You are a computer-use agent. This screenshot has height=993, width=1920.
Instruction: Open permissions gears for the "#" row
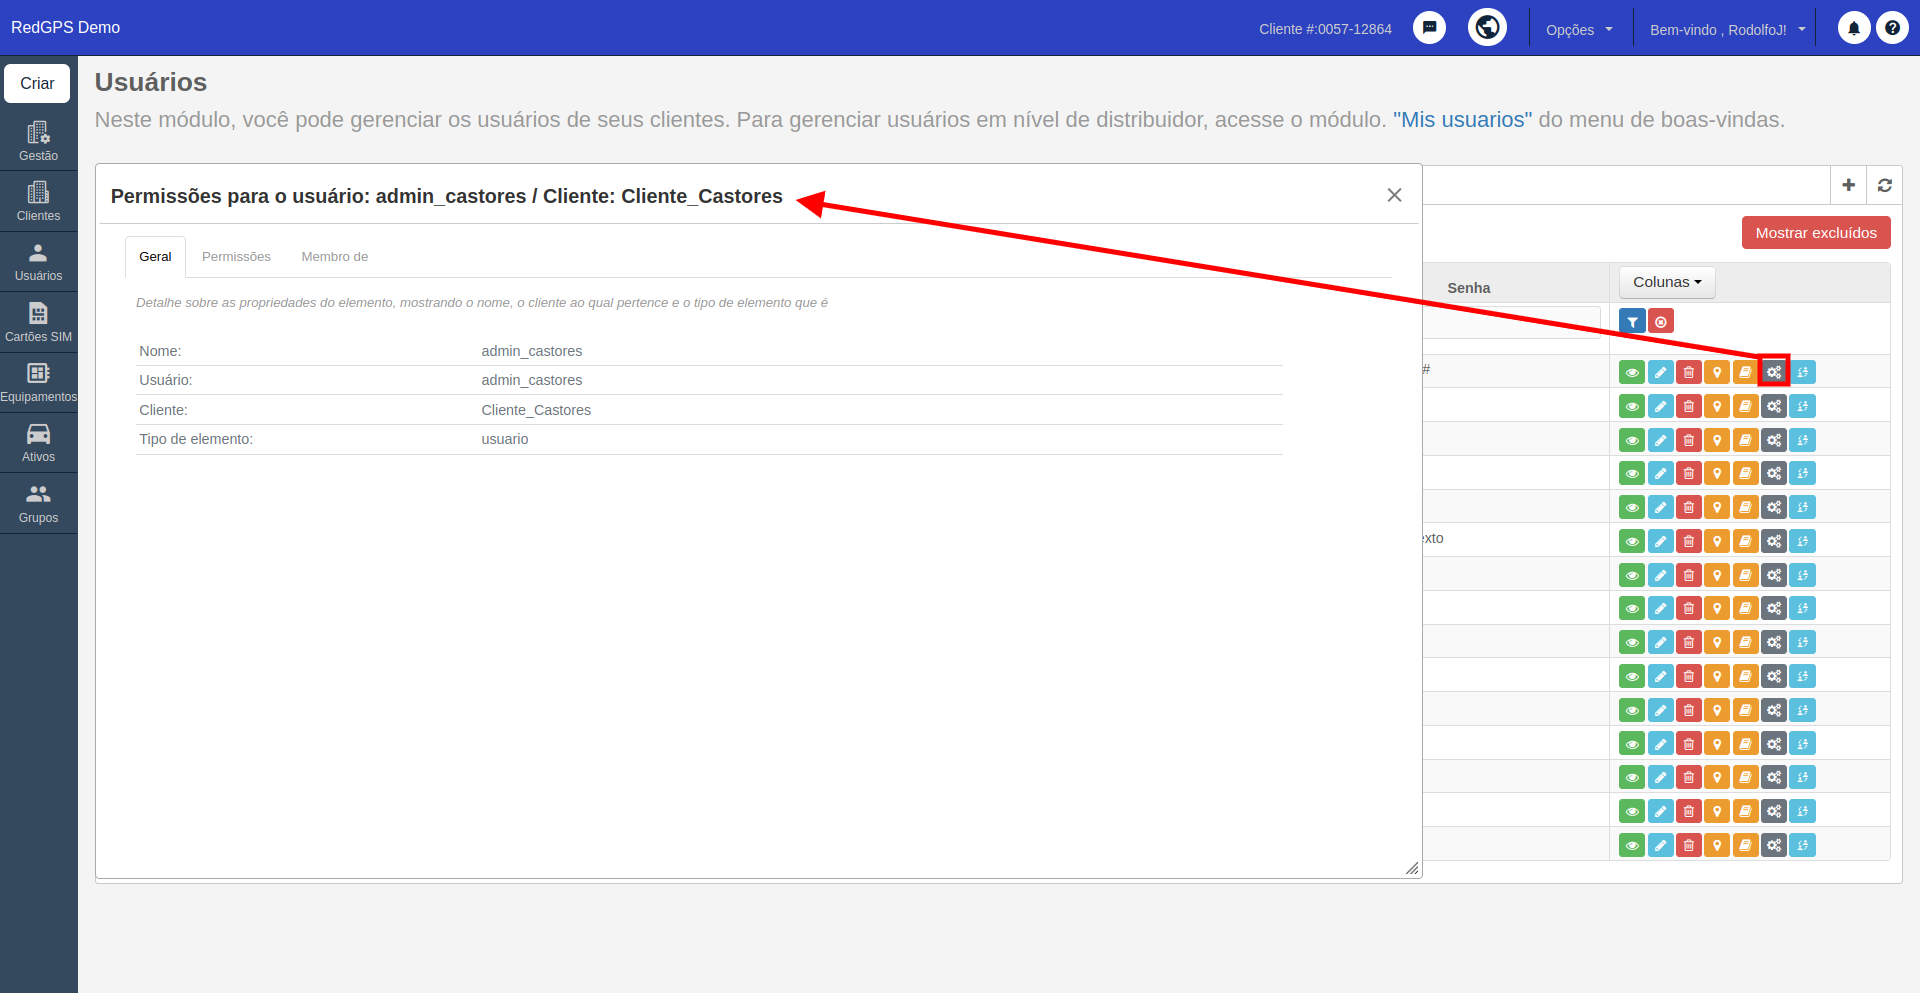[x=1773, y=372]
